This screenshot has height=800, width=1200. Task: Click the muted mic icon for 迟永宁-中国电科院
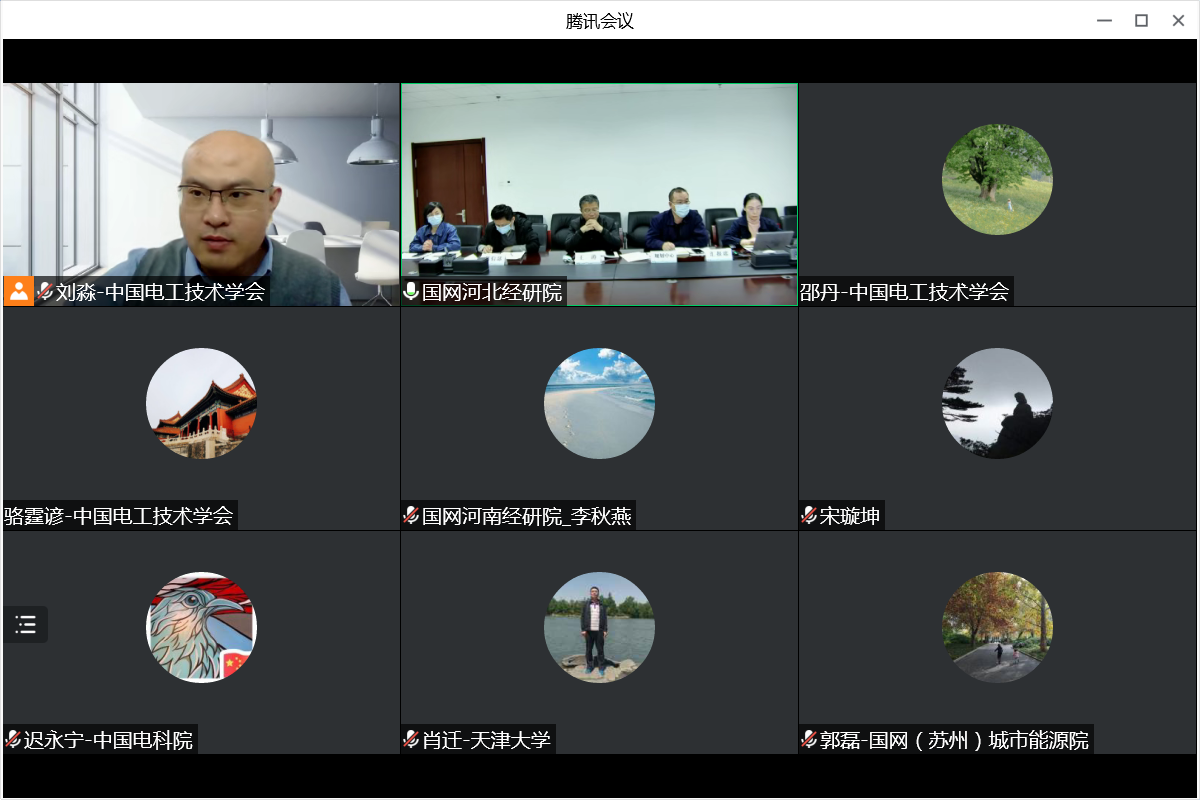point(13,740)
